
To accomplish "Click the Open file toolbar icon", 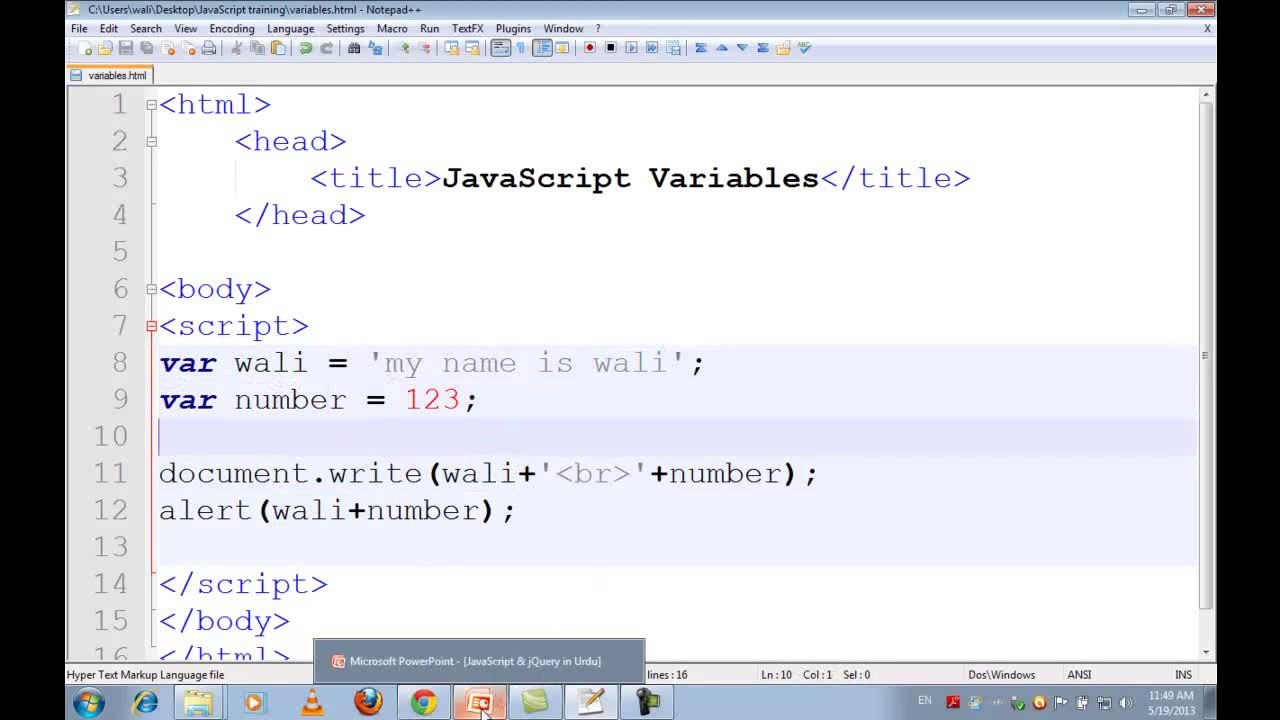I will 105,48.
